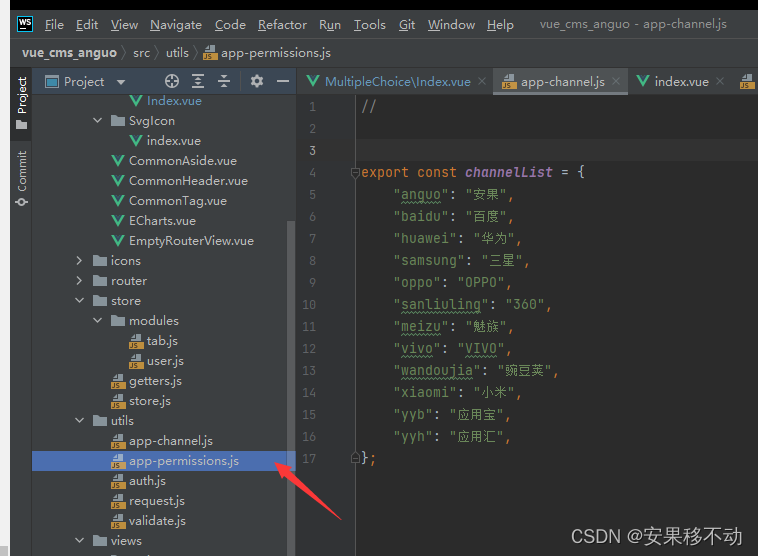Toggle the Project tool window sidebar button
Screen dimensions: 758x556
[21, 103]
